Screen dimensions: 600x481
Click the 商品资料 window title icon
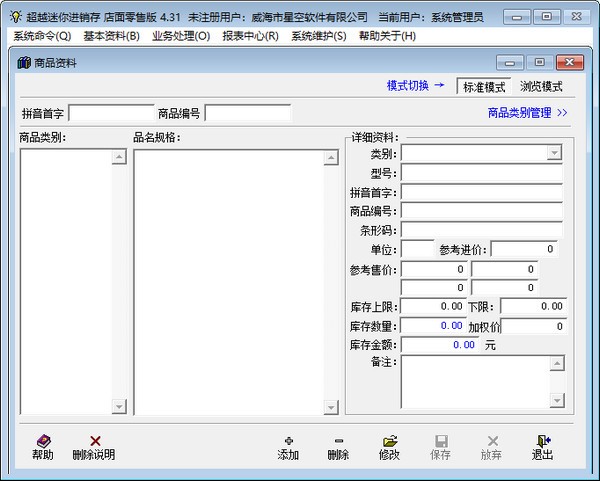[x=24, y=63]
